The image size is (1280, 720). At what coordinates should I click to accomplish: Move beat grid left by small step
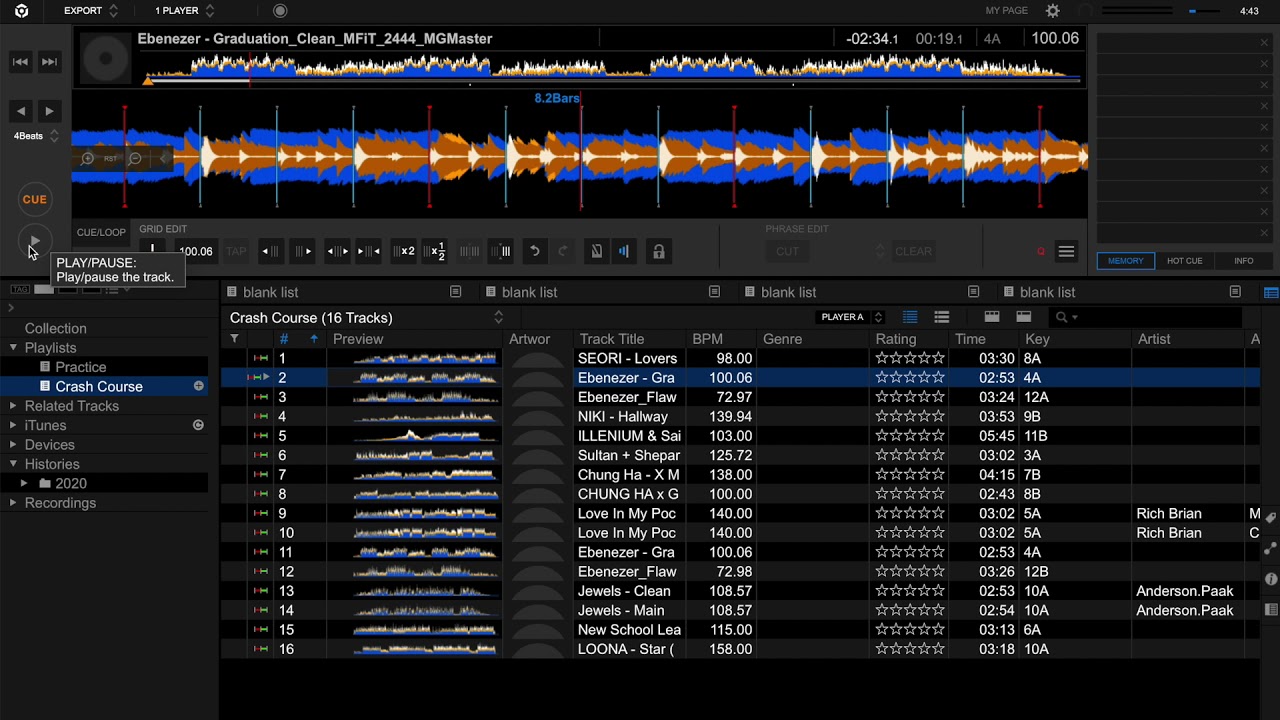271,252
